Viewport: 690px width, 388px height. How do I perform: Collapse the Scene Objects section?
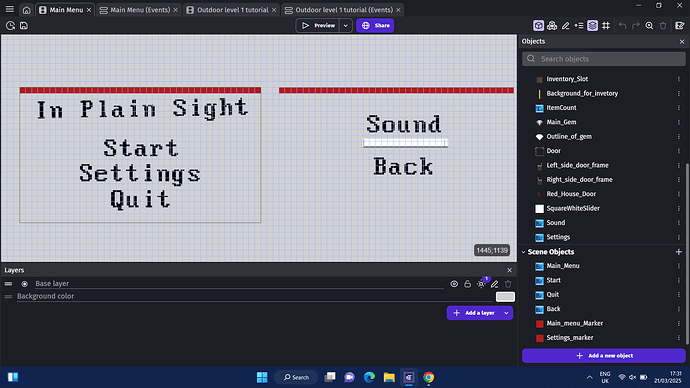click(x=524, y=252)
